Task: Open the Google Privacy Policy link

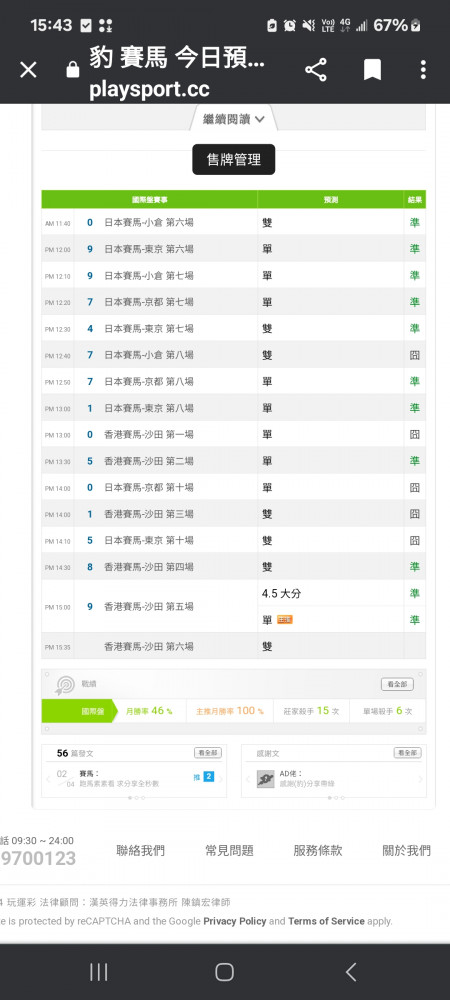Action: tap(235, 921)
